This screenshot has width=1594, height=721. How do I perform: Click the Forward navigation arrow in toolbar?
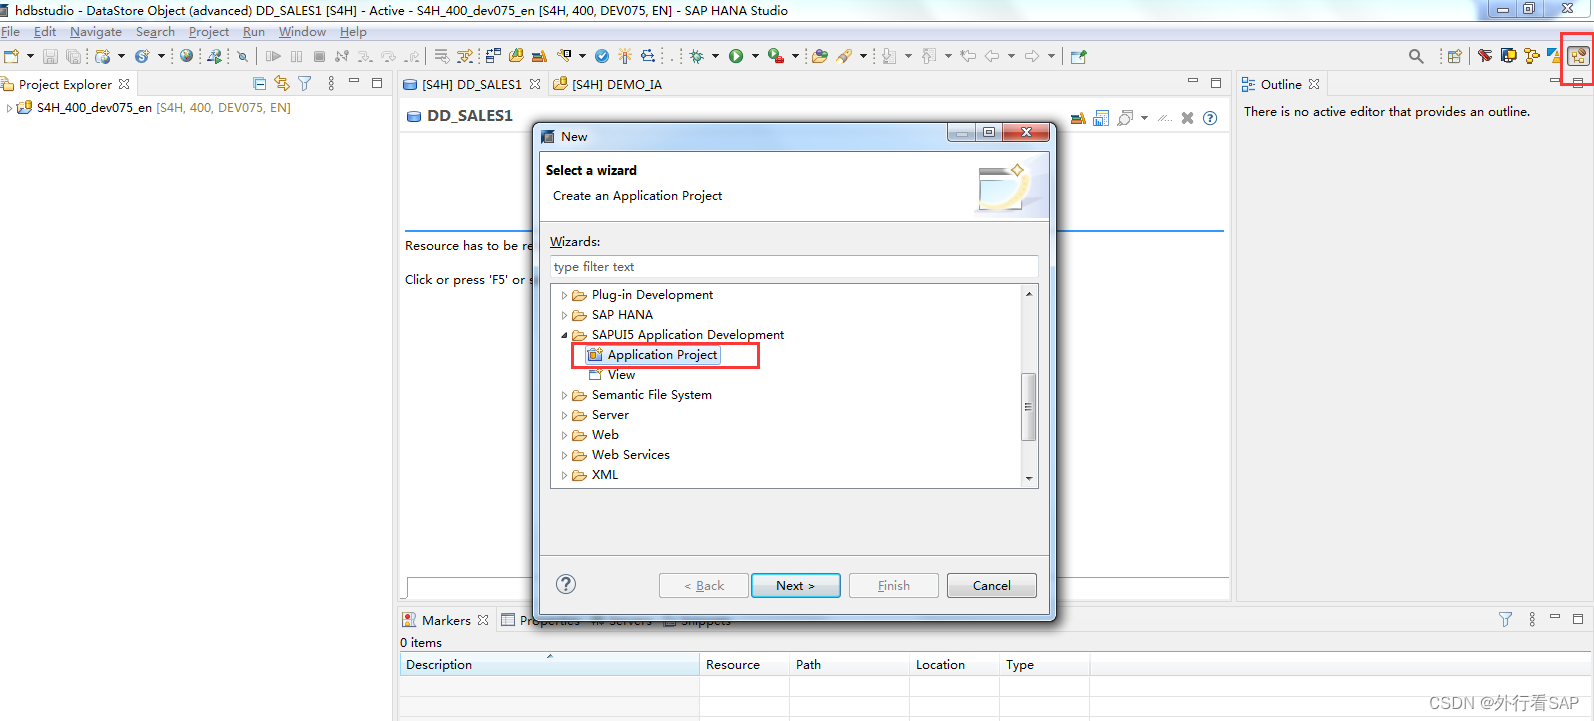coord(1032,56)
